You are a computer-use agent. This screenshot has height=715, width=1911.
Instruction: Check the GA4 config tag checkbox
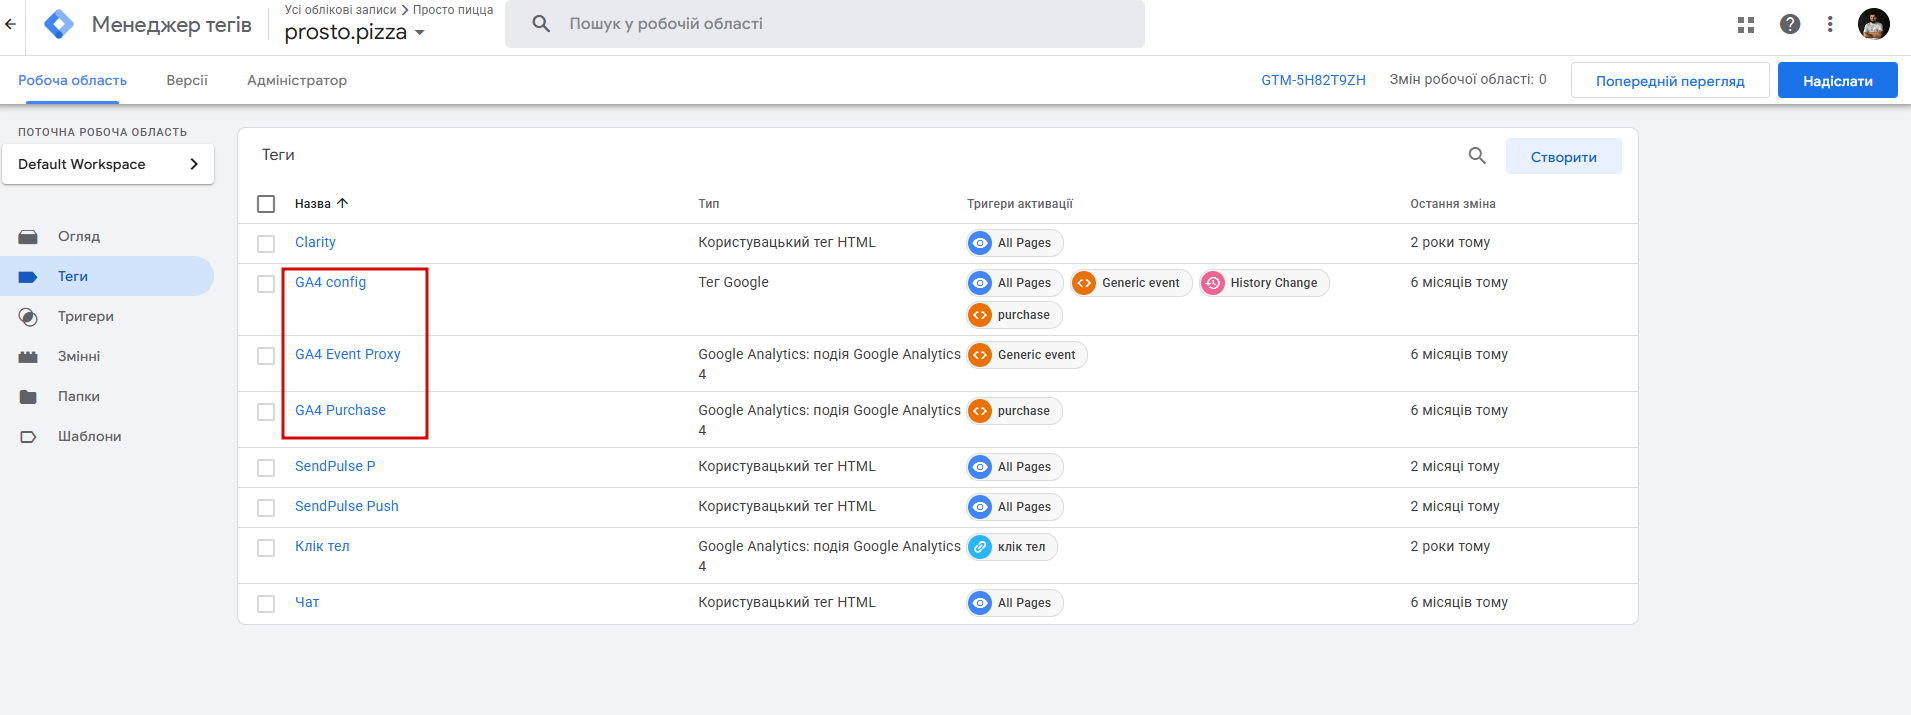pyautogui.click(x=266, y=284)
